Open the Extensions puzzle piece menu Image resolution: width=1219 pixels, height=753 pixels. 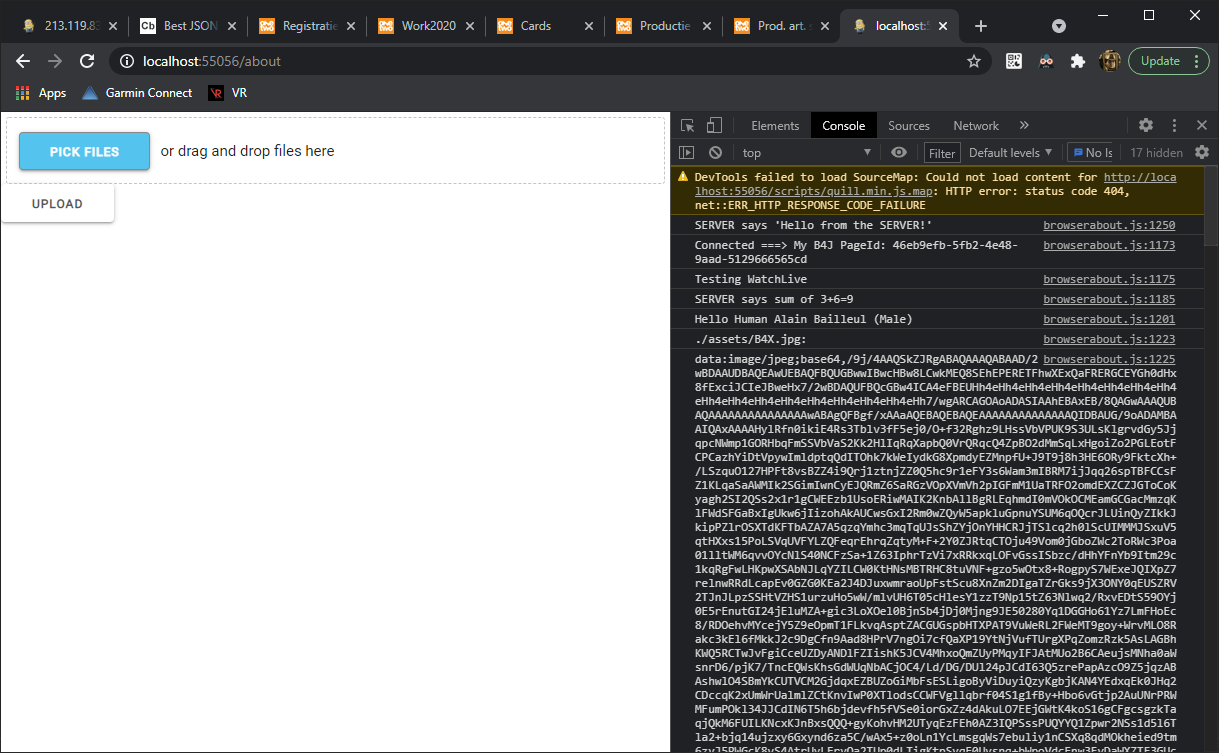click(1078, 61)
